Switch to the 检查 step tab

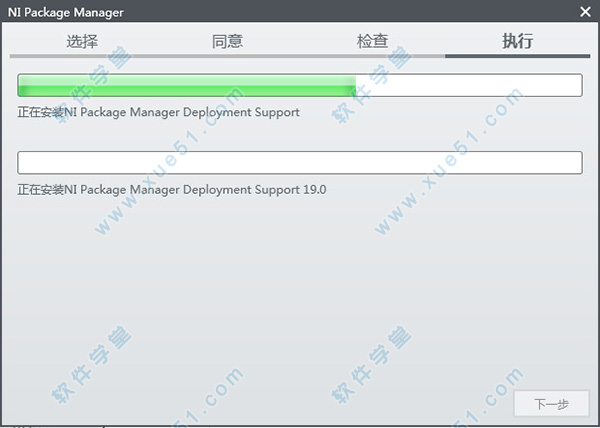click(x=372, y=41)
